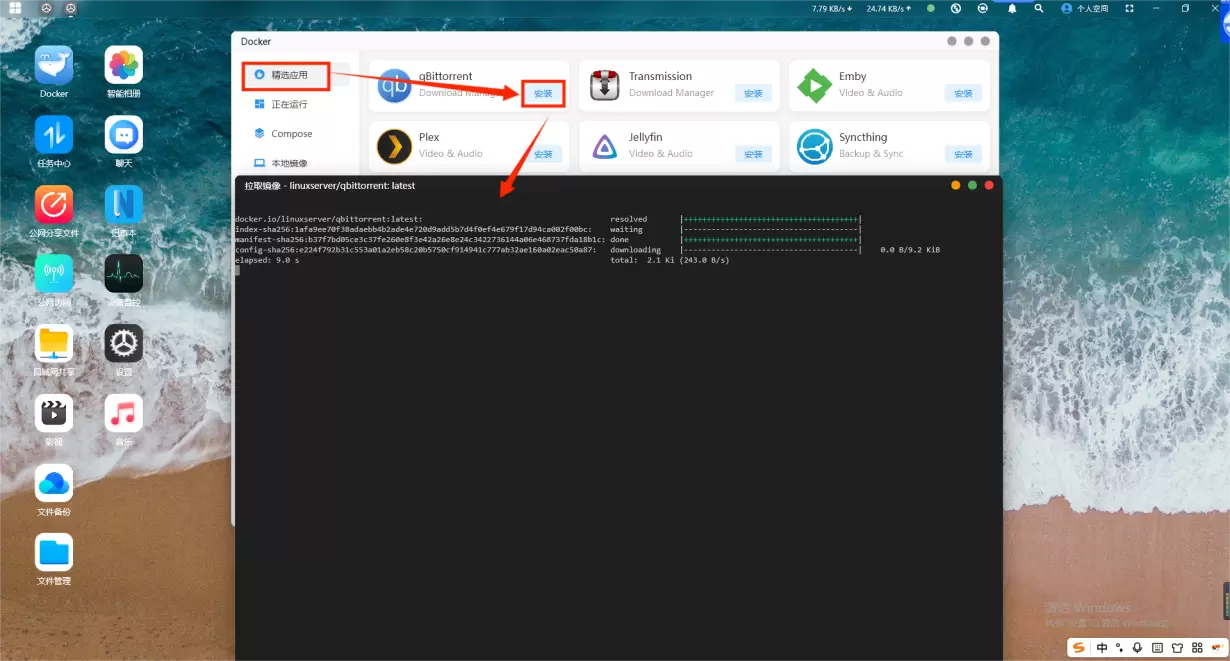This screenshot has height=661, width=1230.
Task: Launch the 音乐 music app icon
Action: point(124,413)
